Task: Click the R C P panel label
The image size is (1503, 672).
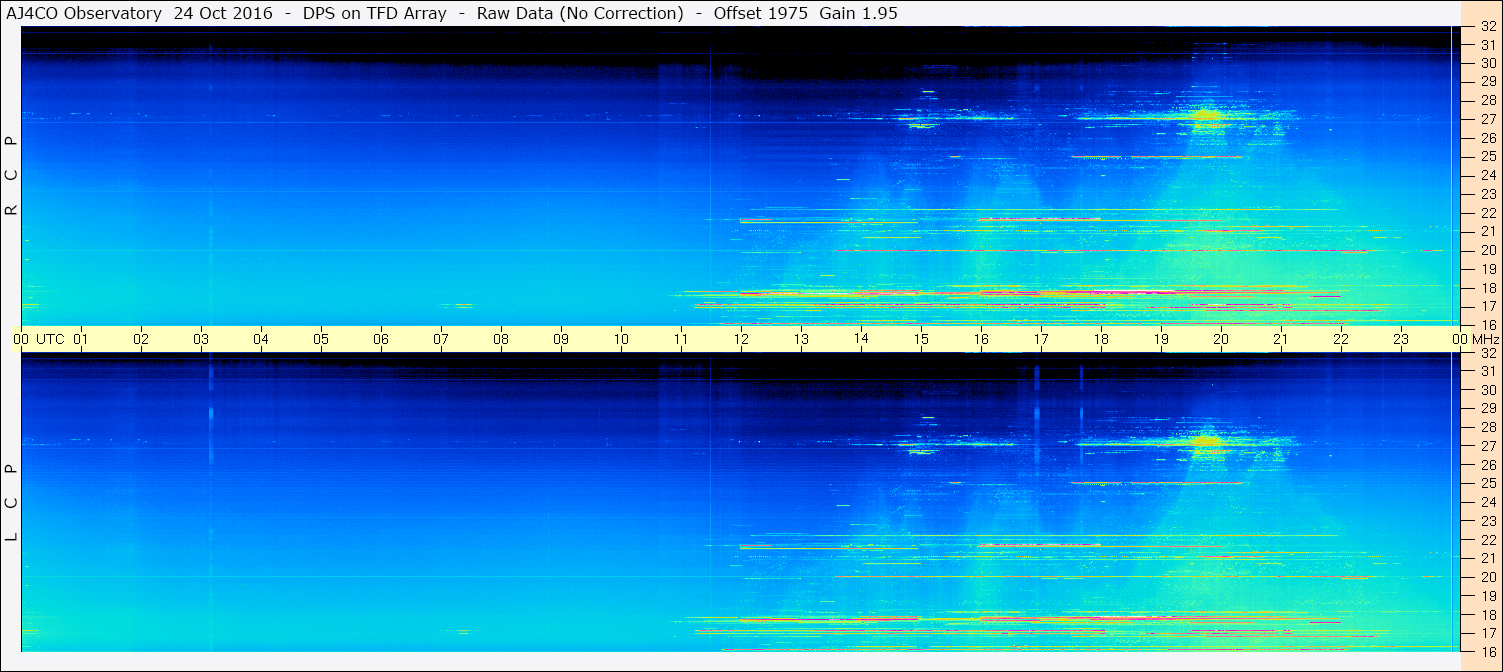Action: click(x=11, y=176)
